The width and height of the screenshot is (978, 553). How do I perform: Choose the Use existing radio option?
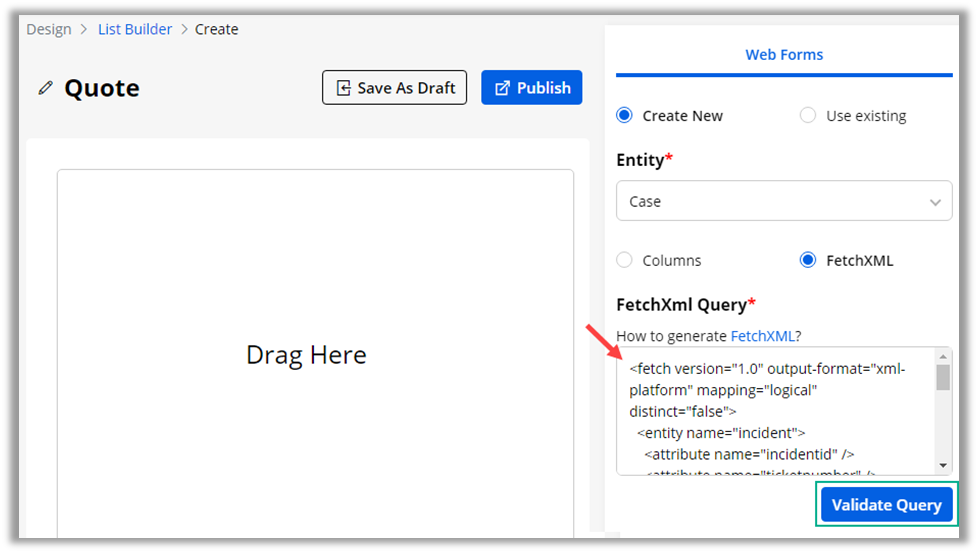coord(808,116)
